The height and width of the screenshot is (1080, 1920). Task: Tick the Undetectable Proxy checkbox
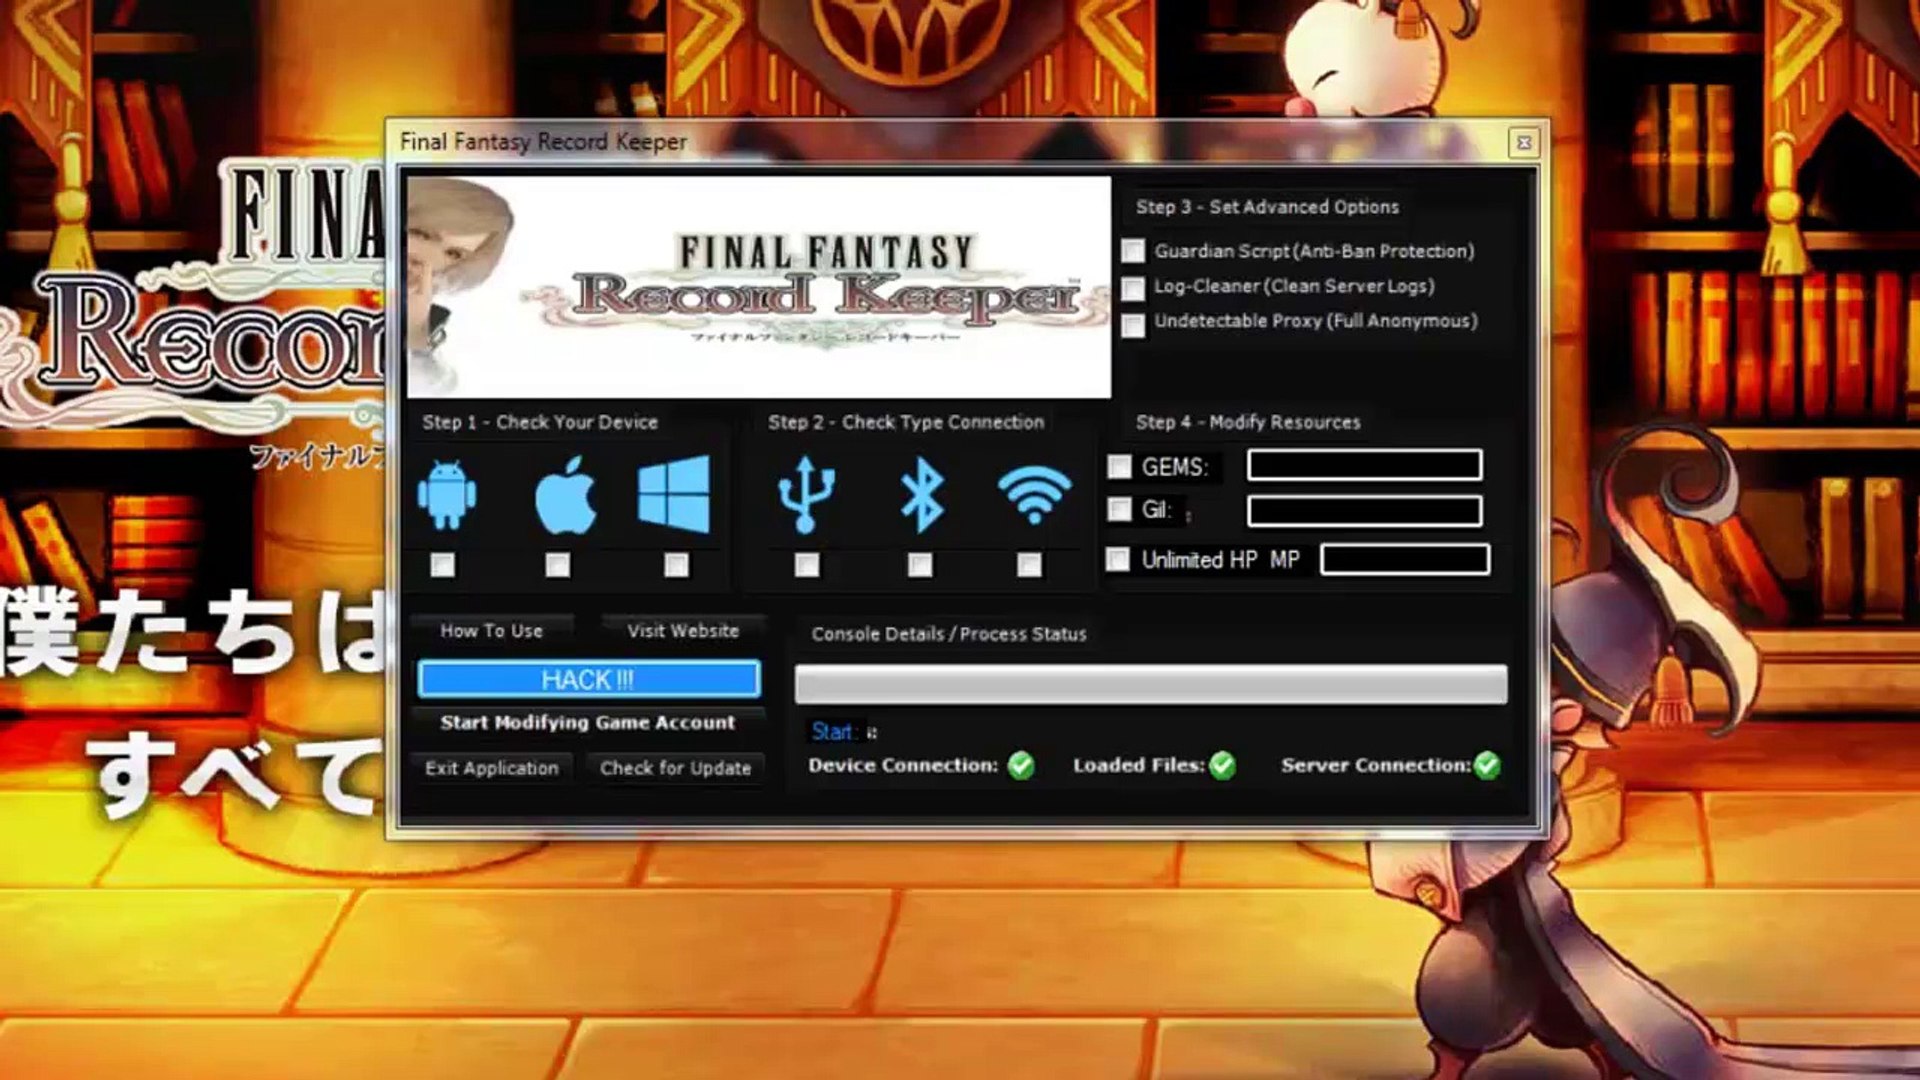1133,326
